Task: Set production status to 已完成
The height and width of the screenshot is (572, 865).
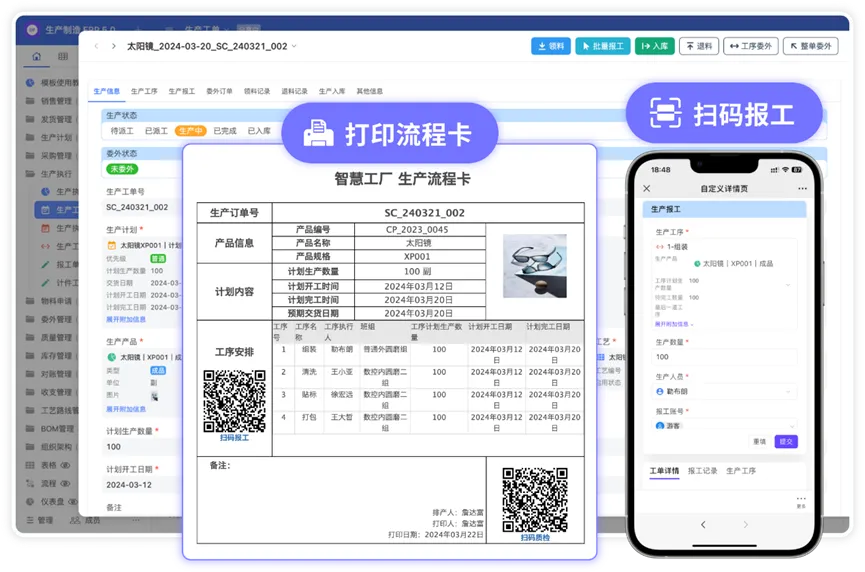Action: [225, 131]
